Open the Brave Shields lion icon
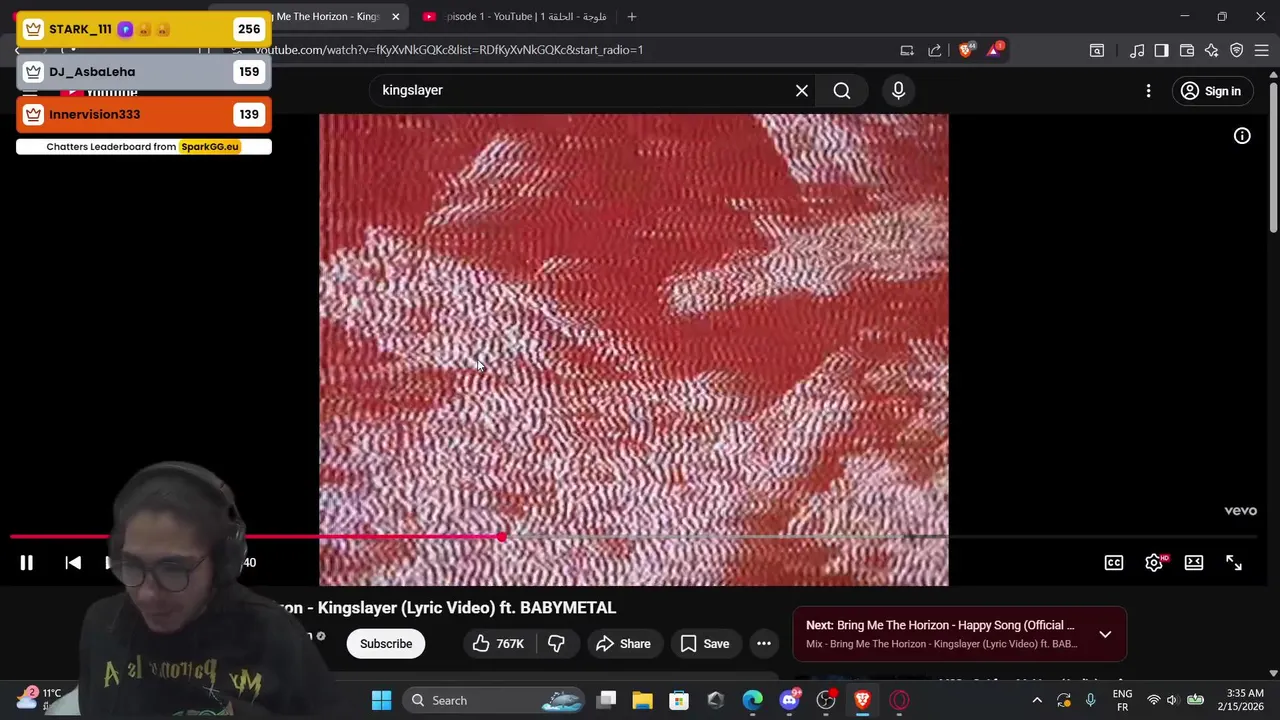Screen dimensions: 1280x720 tap(965, 50)
